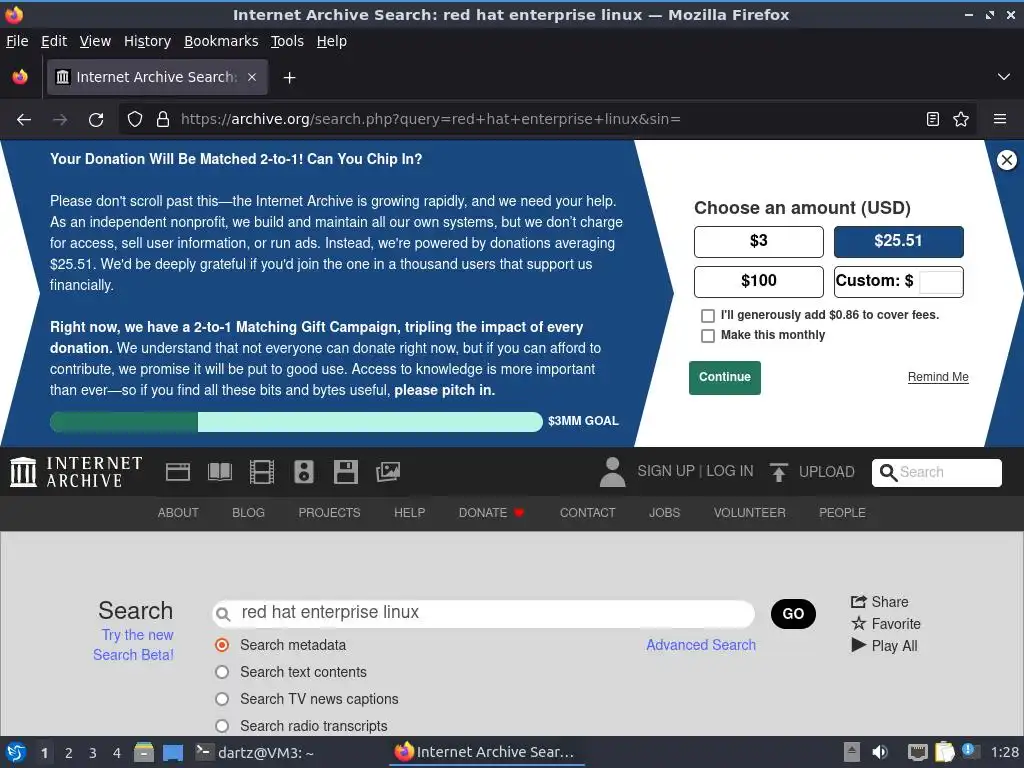The width and height of the screenshot is (1024, 768).
Task: Click the user avatar icon
Action: [612, 472]
